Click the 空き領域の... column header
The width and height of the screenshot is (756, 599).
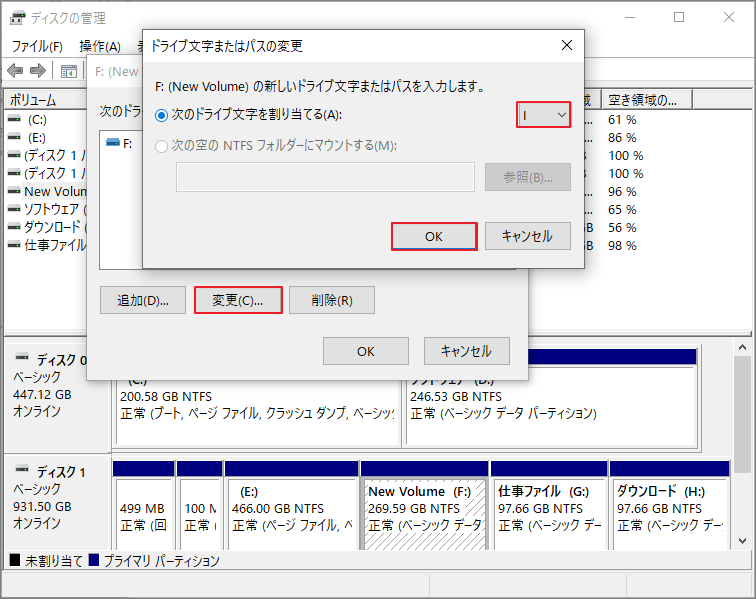pyautogui.click(x=647, y=100)
